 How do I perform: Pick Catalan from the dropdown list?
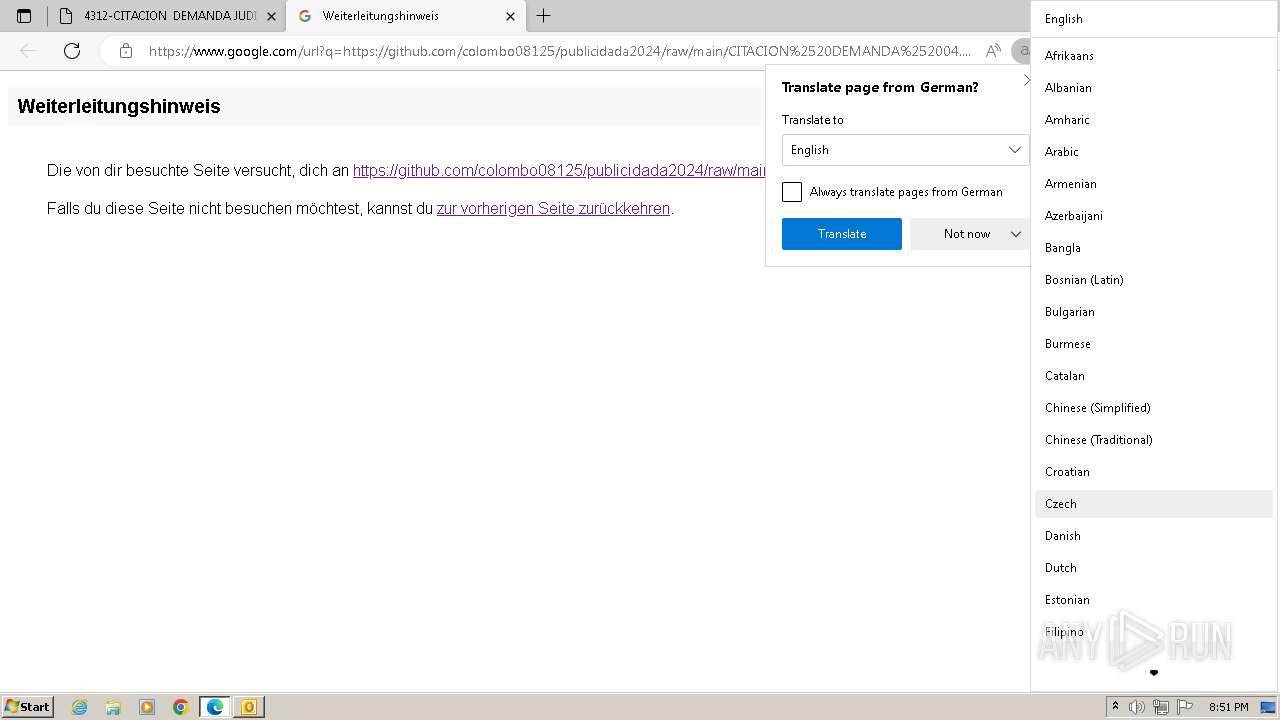1153,376
